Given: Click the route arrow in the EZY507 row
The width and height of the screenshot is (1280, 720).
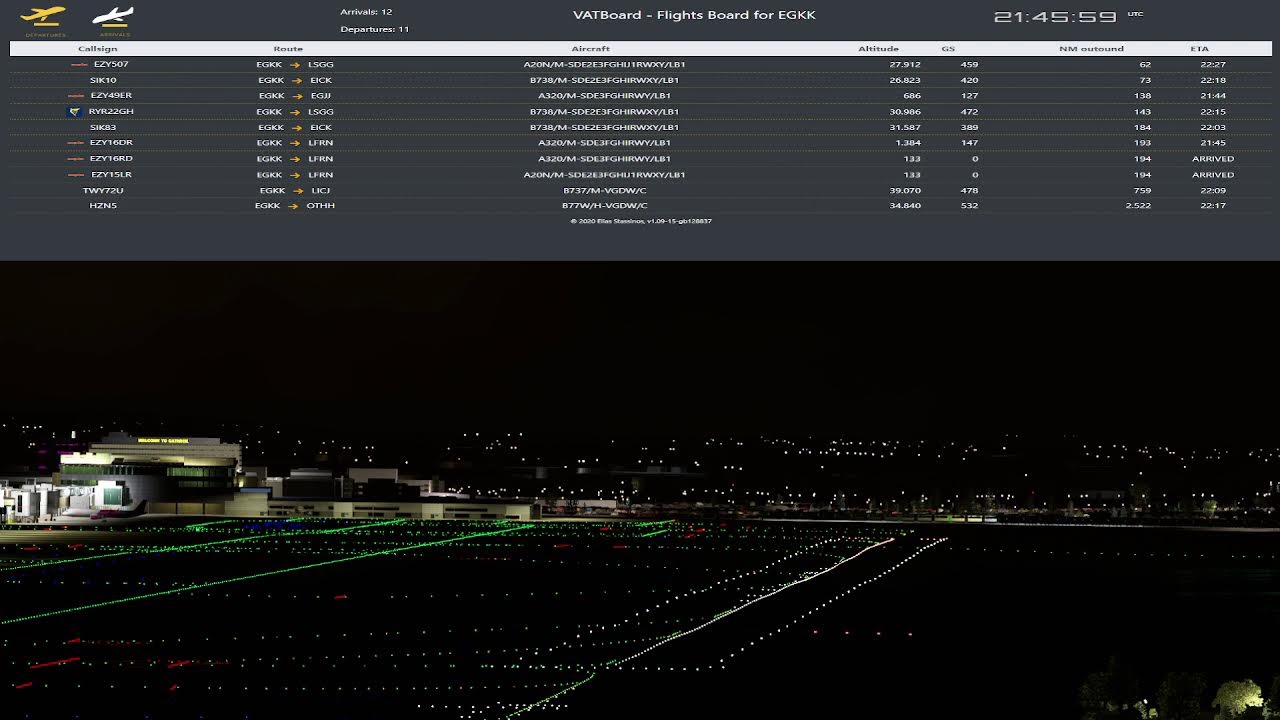Looking at the screenshot, I should tap(296, 64).
